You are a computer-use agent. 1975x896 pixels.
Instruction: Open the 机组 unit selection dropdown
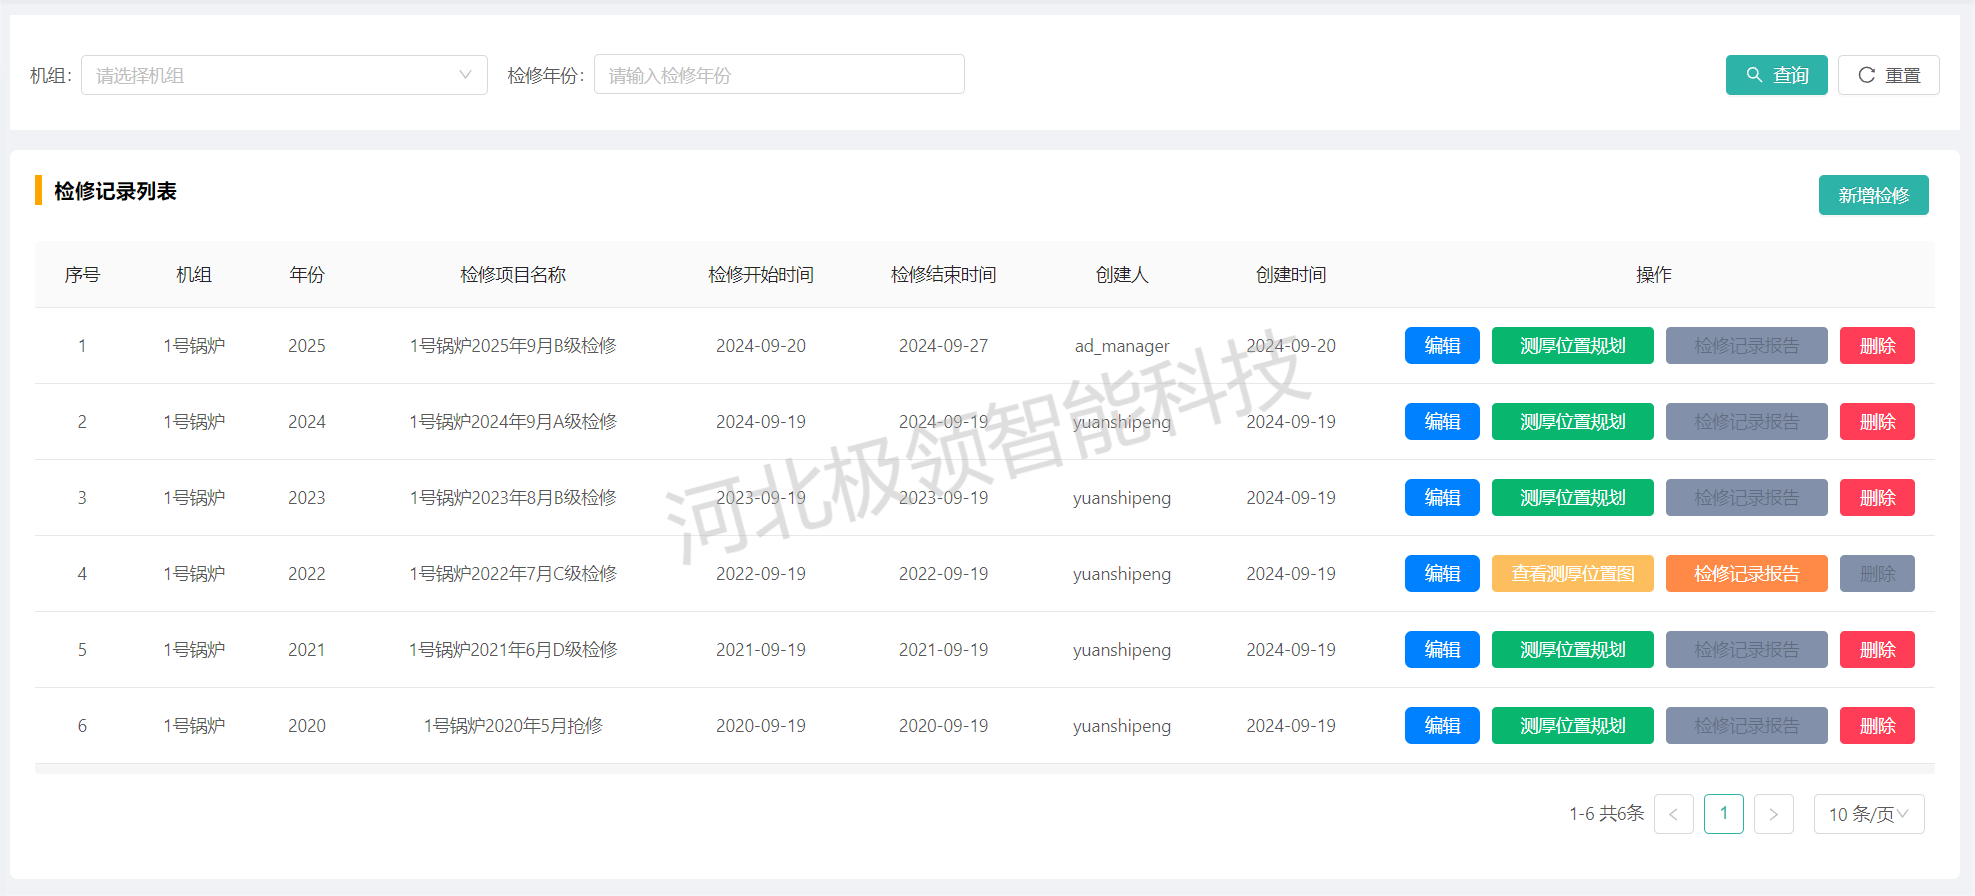click(x=284, y=75)
